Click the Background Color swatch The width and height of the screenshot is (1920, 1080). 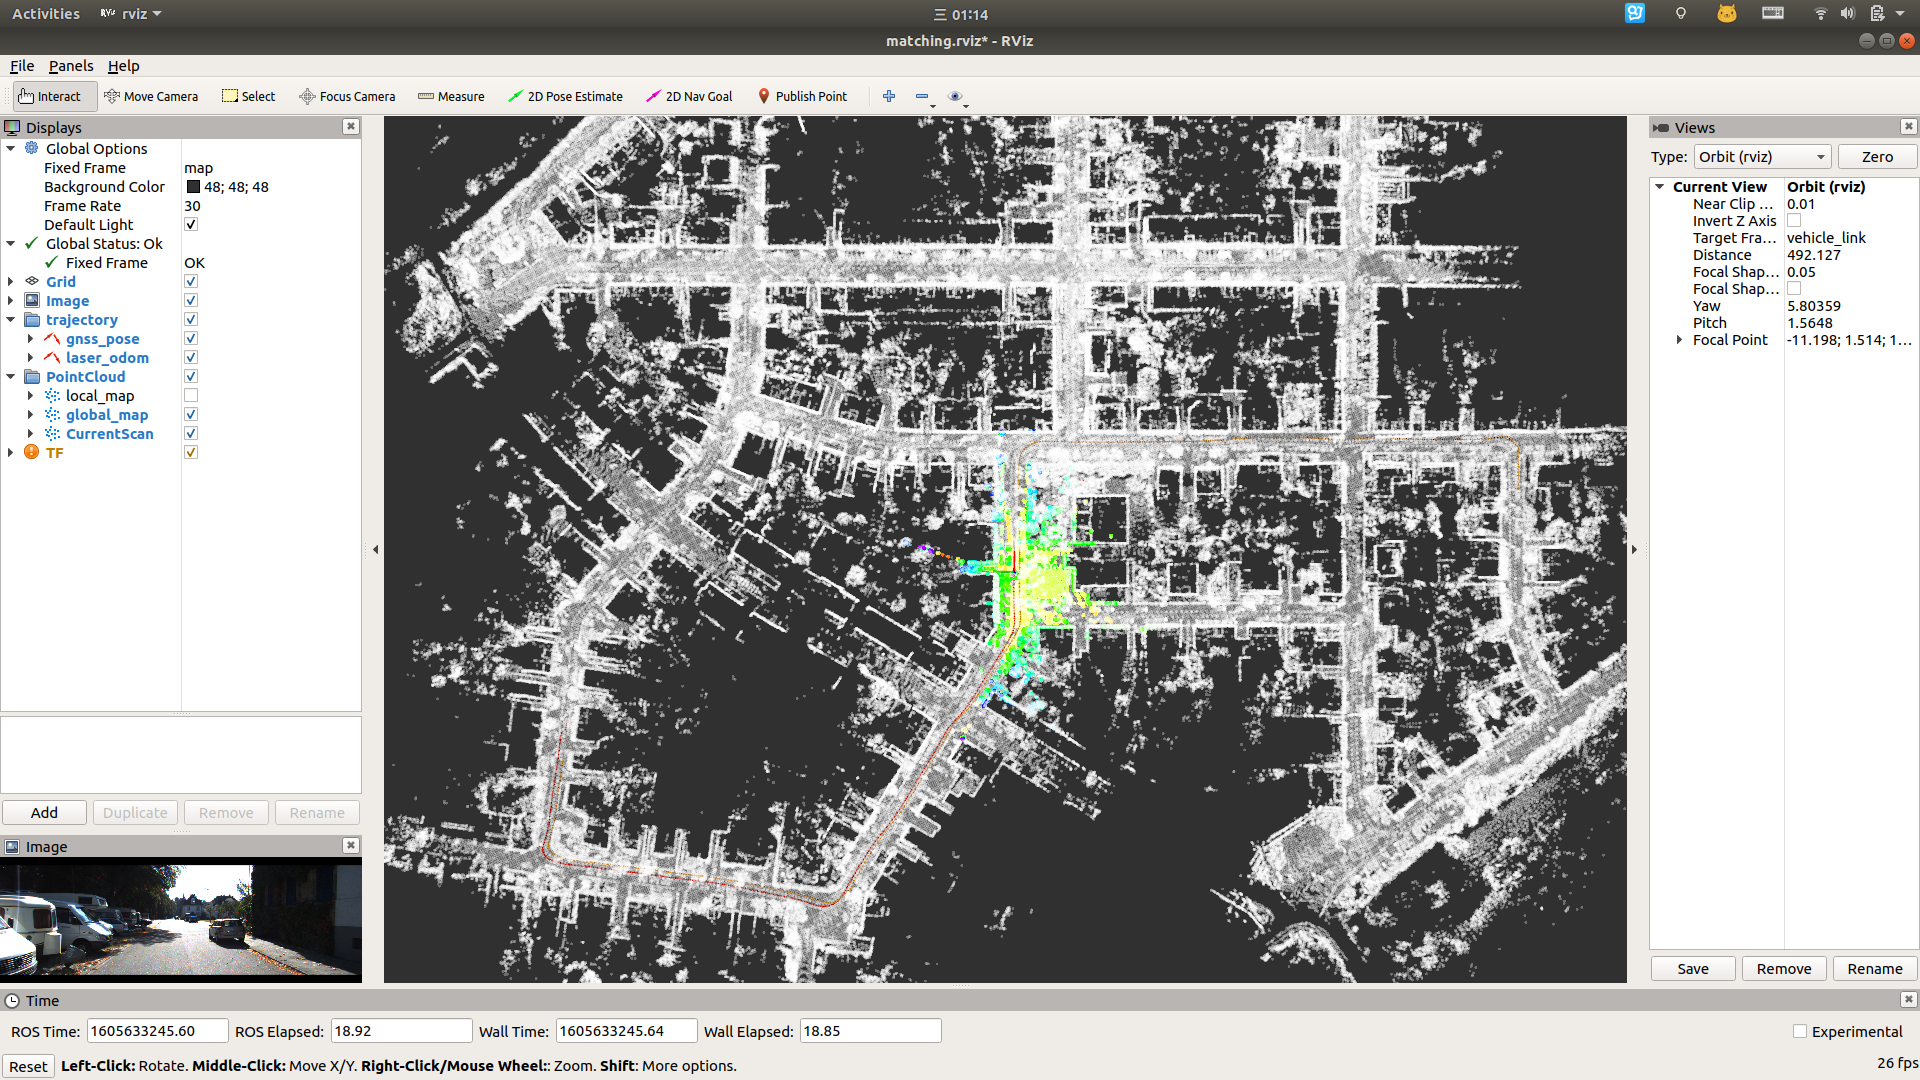click(193, 187)
